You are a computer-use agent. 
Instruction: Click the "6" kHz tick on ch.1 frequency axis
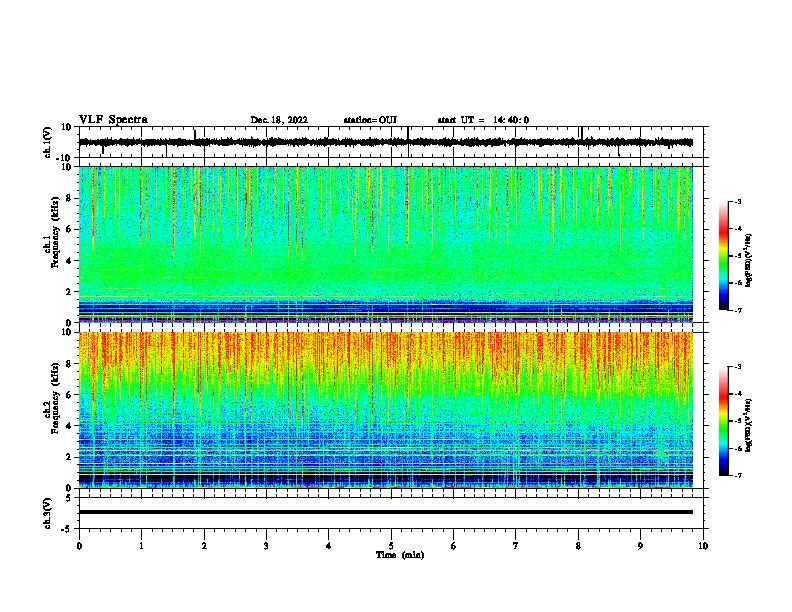click(69, 229)
